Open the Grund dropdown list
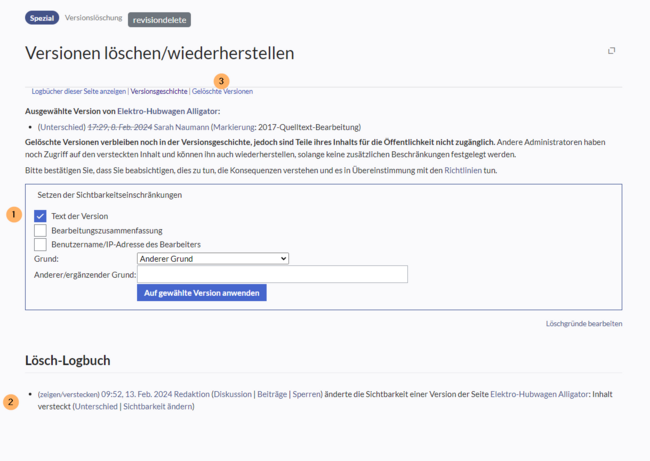The image size is (650, 461). coord(212,258)
